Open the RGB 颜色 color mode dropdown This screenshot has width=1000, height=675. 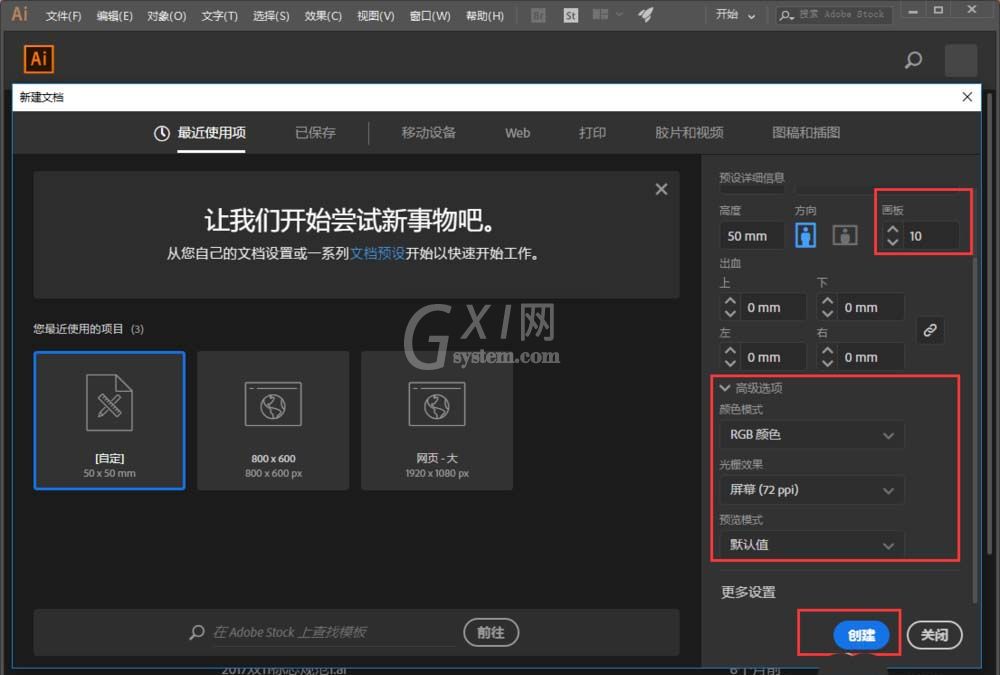[x=812, y=435]
